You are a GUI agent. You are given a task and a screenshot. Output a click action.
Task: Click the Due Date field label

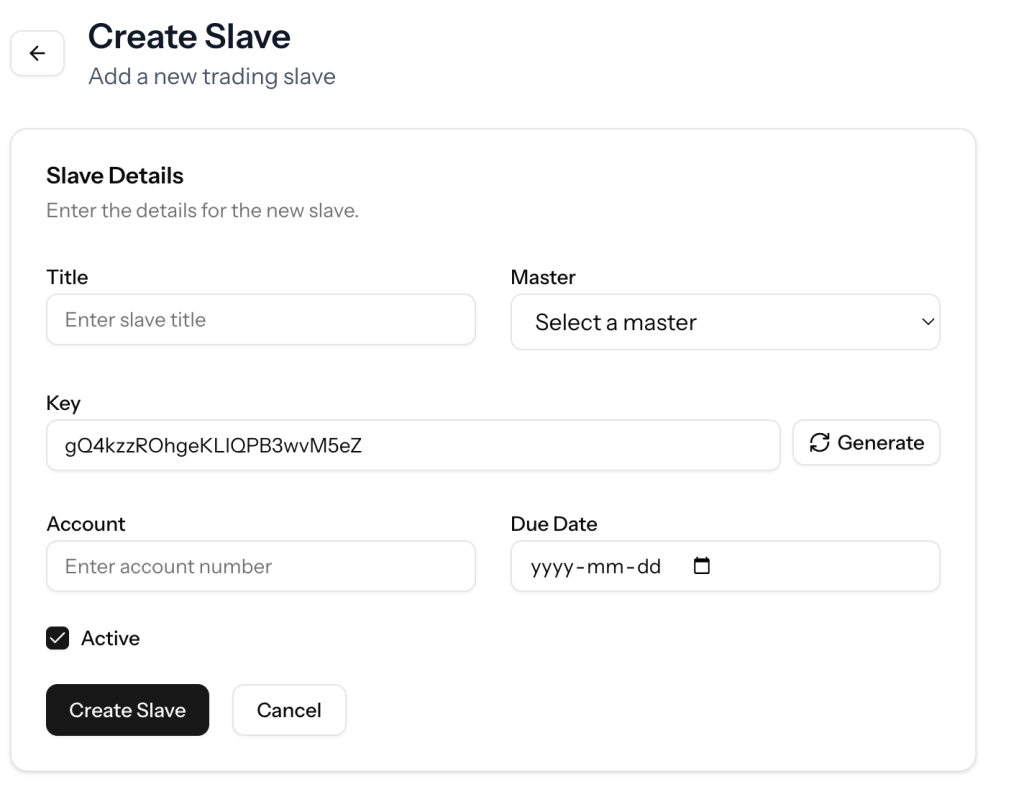tap(554, 524)
